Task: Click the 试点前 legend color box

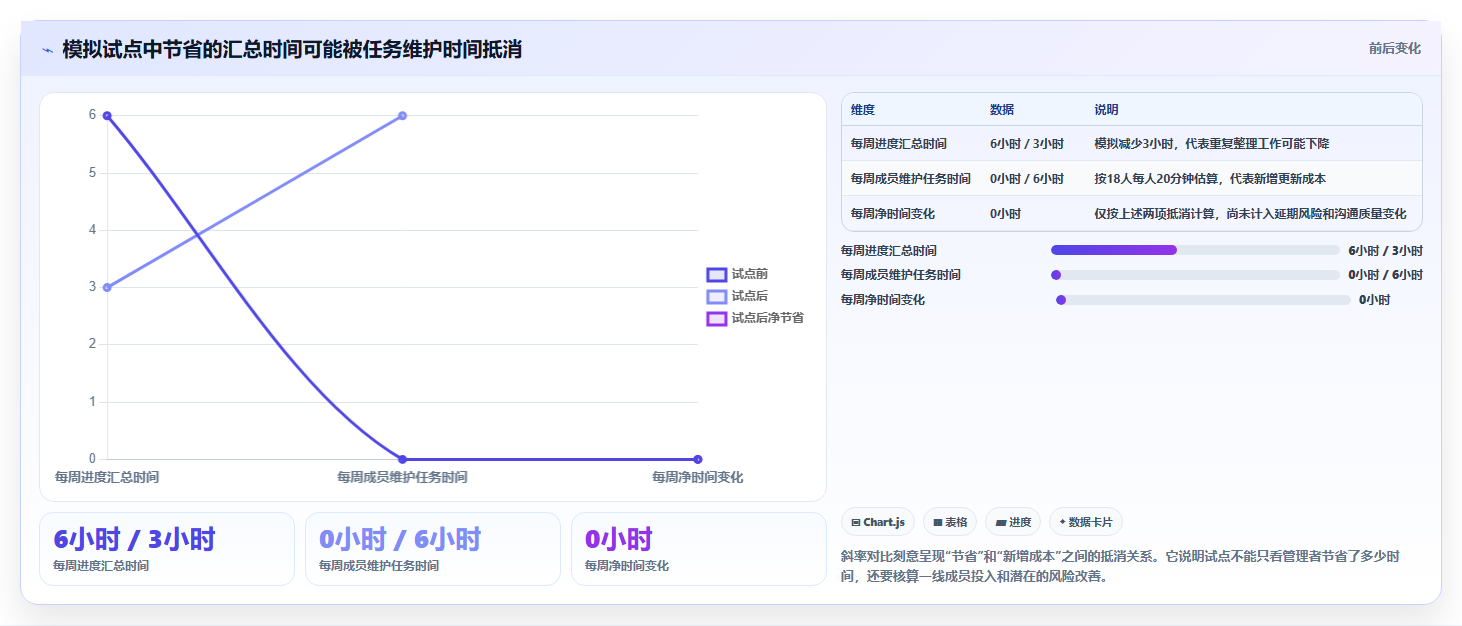Action: coord(716,274)
